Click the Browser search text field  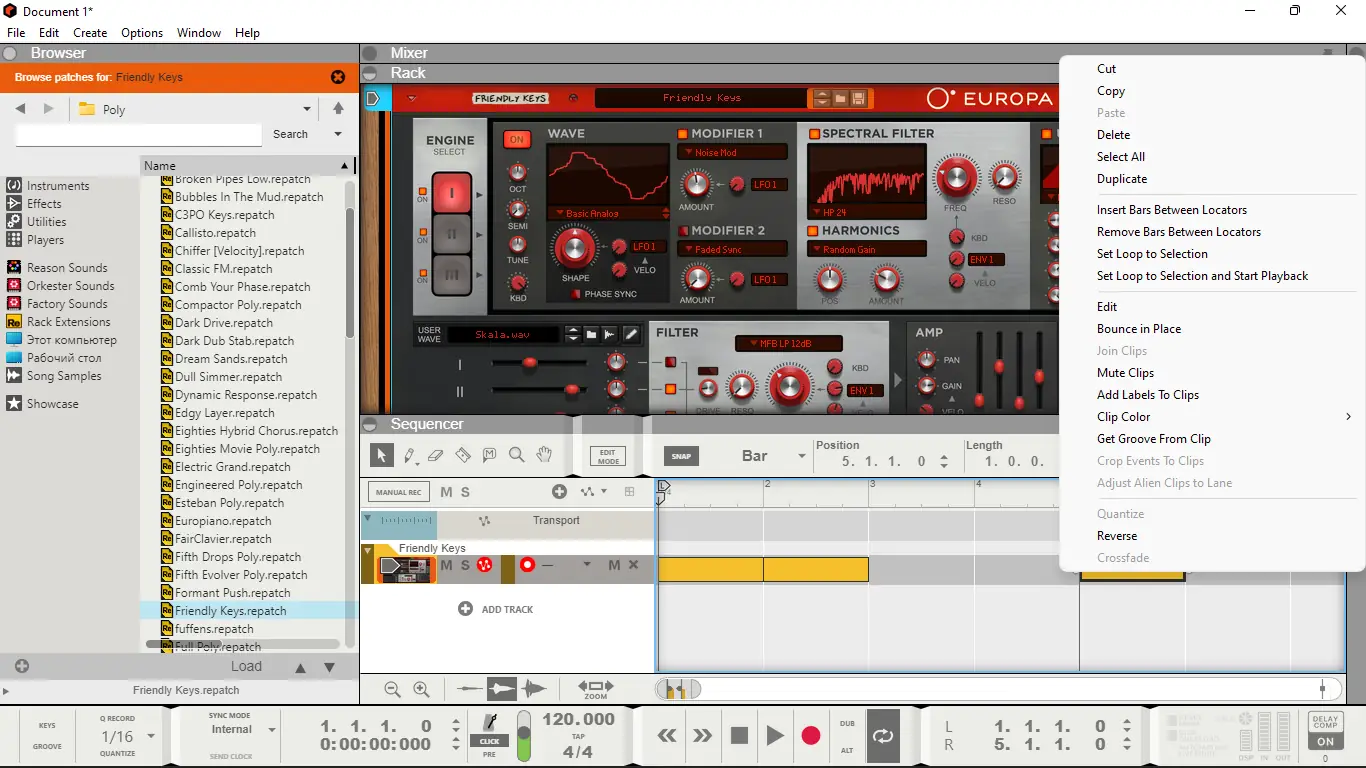click(x=139, y=134)
